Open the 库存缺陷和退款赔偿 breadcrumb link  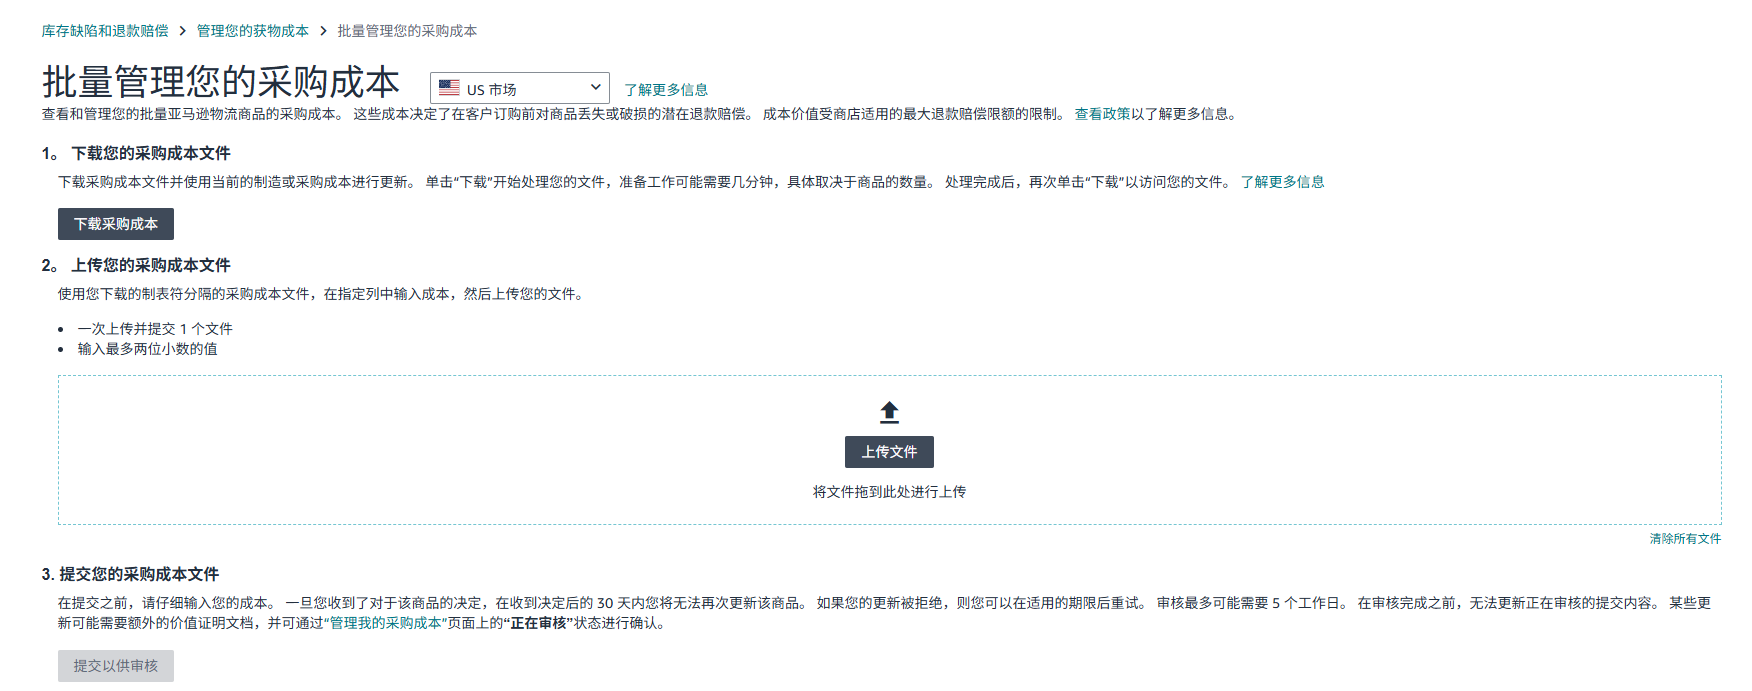pyautogui.click(x=105, y=31)
